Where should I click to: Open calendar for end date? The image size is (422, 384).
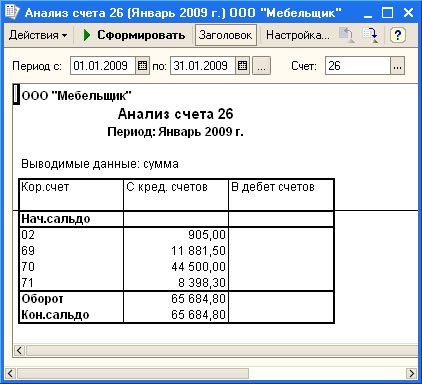coord(243,66)
